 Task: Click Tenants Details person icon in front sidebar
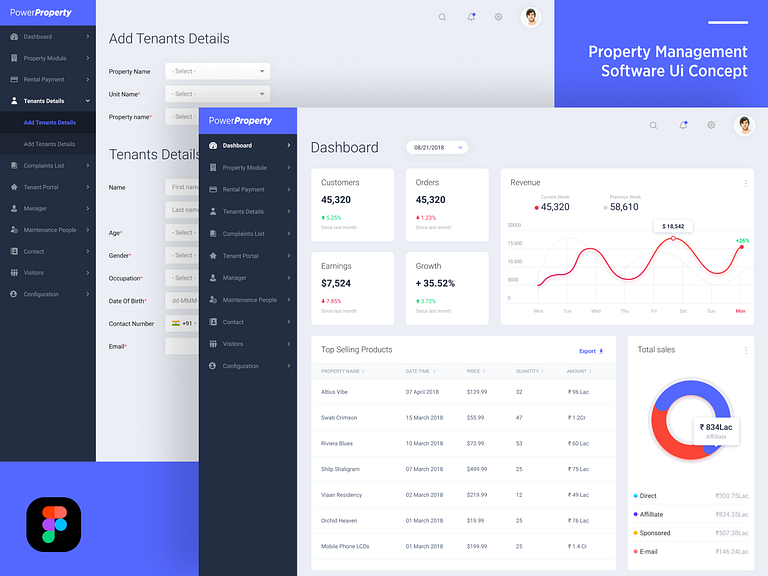[x=213, y=212]
